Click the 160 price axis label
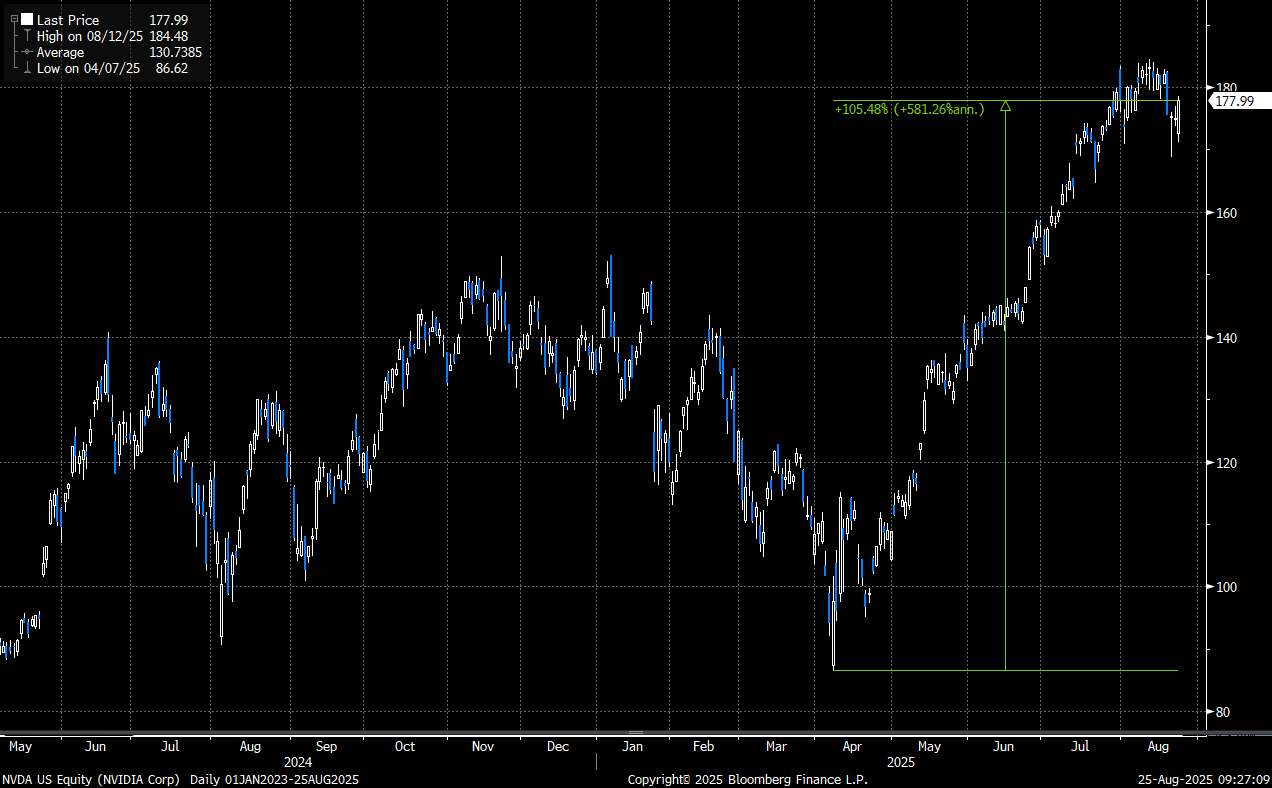This screenshot has width=1272, height=788. point(1226,213)
